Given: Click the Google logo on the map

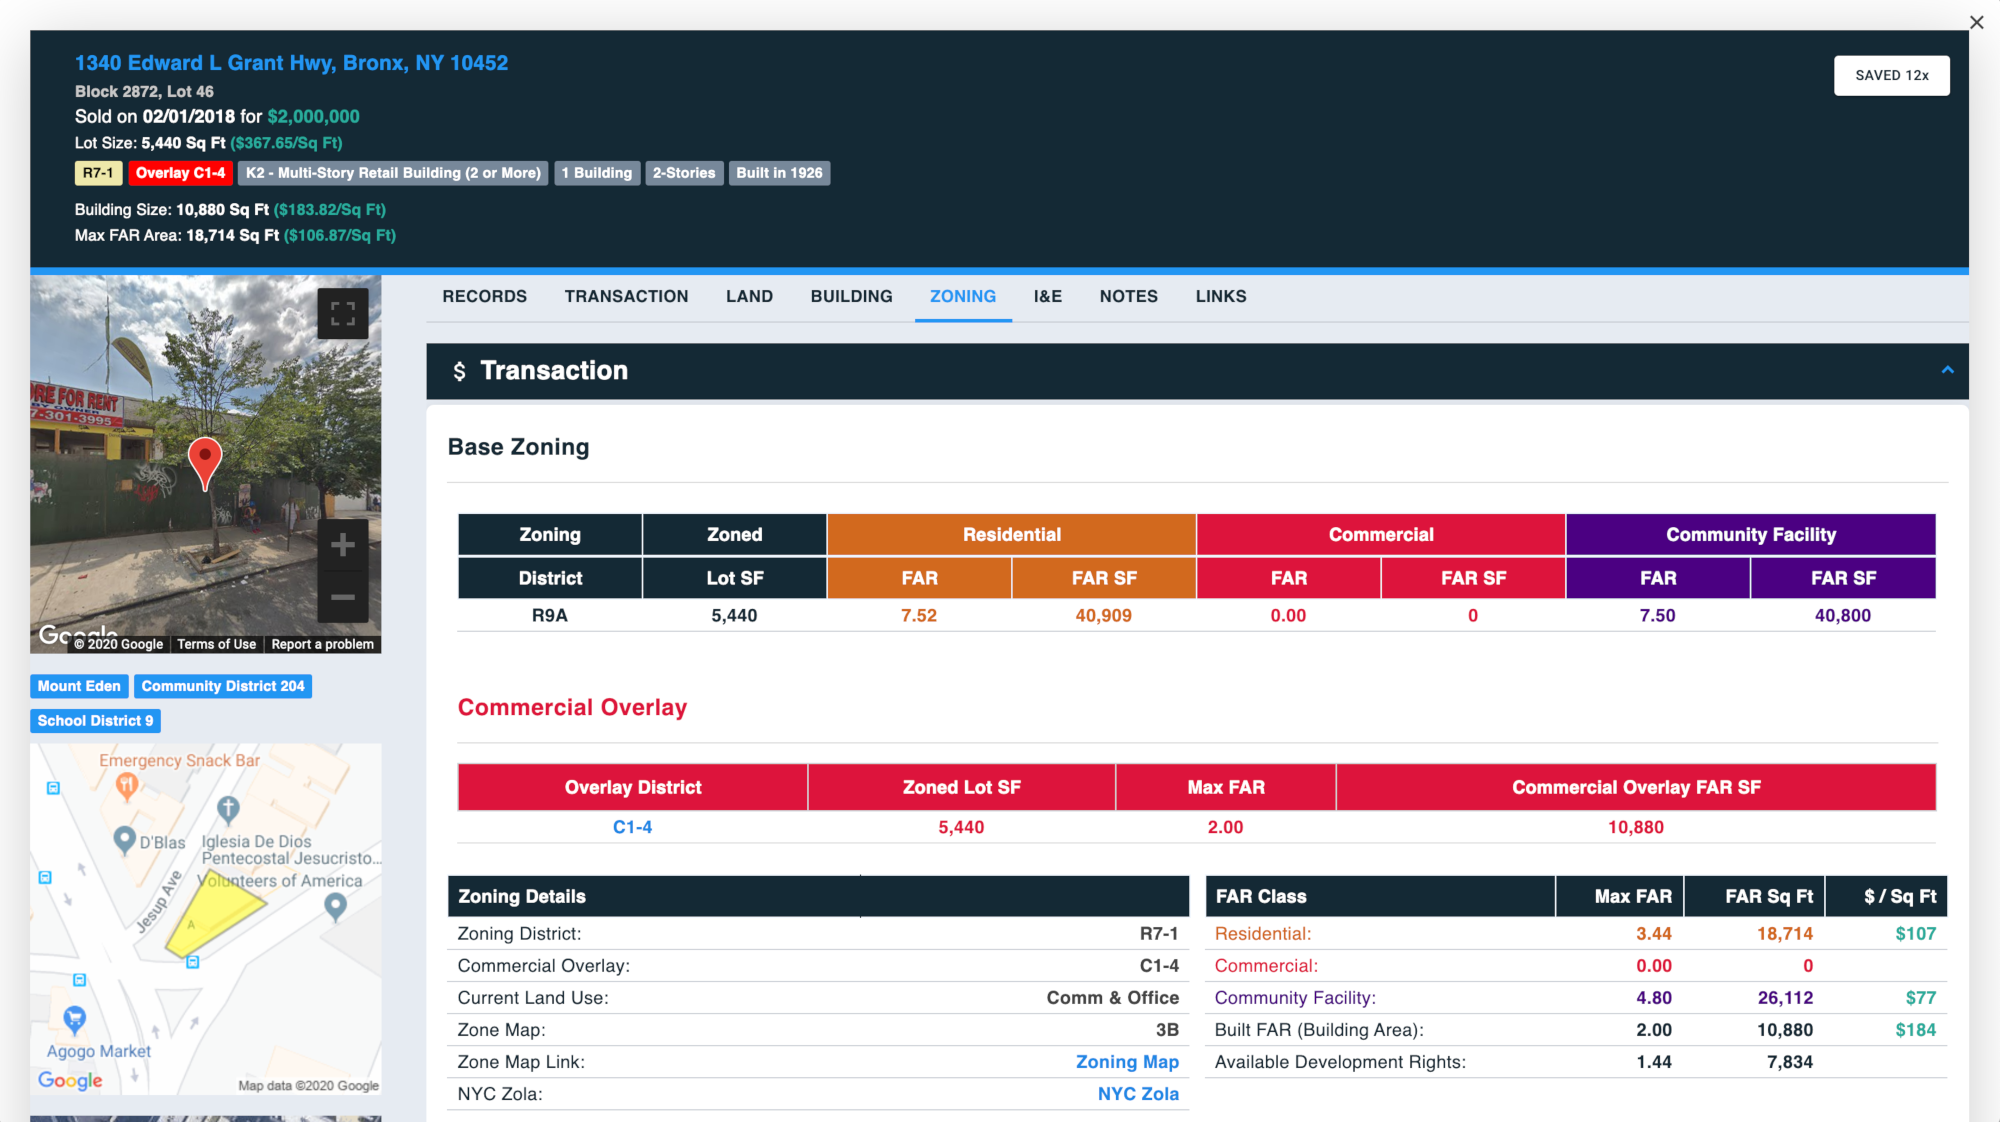Looking at the screenshot, I should point(70,1080).
